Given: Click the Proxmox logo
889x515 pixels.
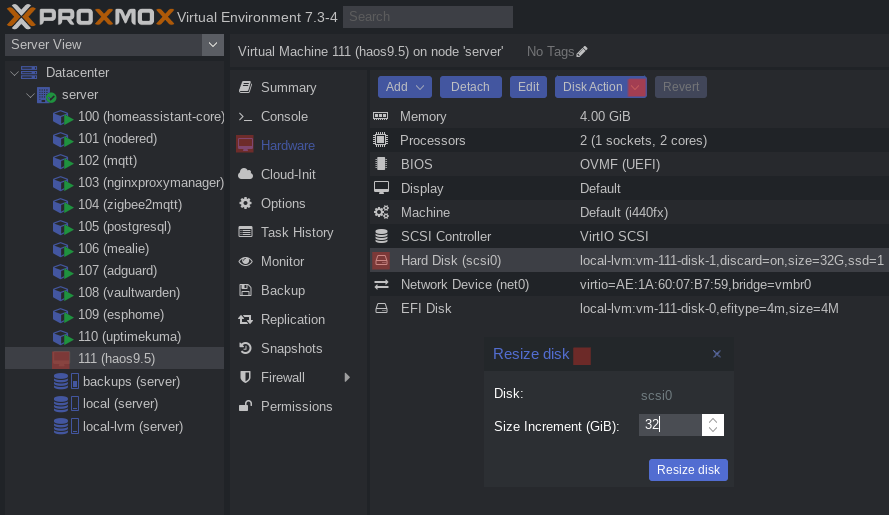Looking at the screenshot, I should click(x=90, y=16).
